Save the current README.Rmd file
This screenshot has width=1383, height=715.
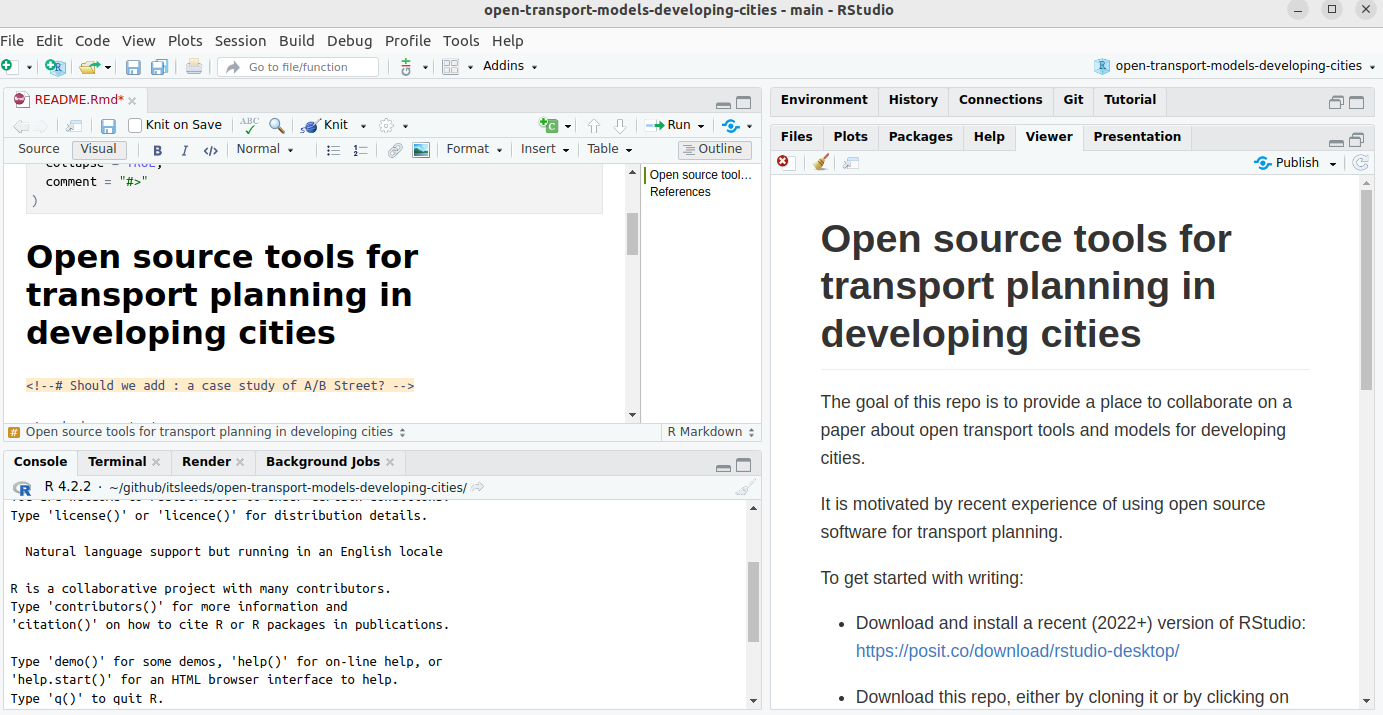coord(108,125)
